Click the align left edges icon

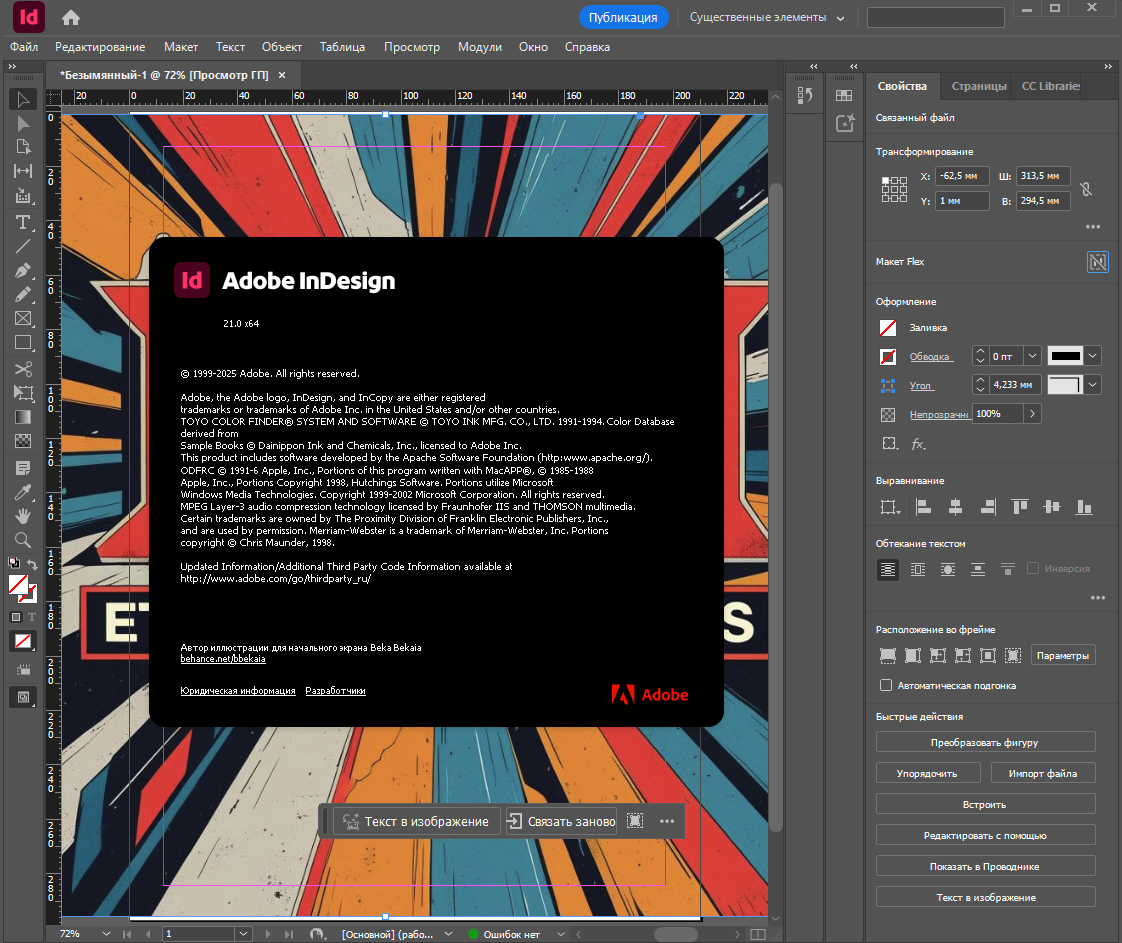pyautogui.click(x=924, y=507)
